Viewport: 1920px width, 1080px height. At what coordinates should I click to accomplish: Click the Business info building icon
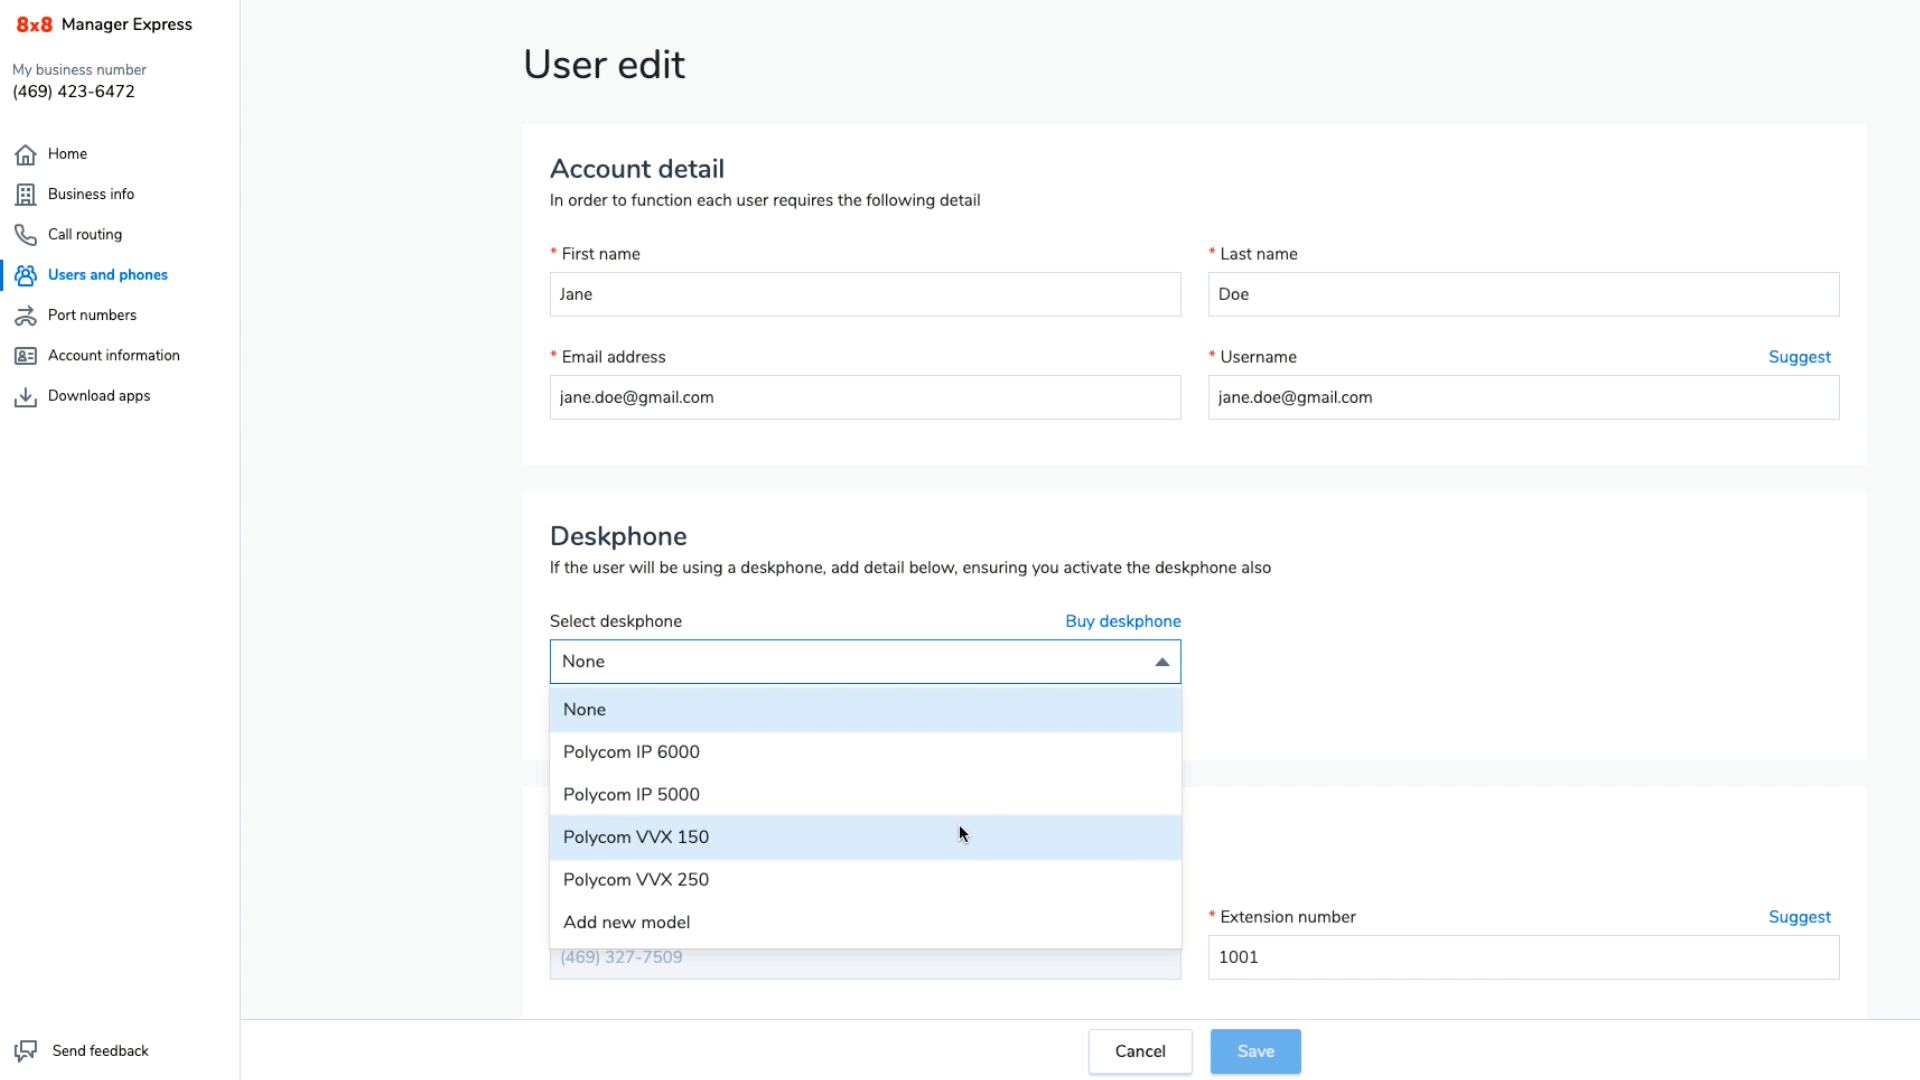click(x=26, y=194)
